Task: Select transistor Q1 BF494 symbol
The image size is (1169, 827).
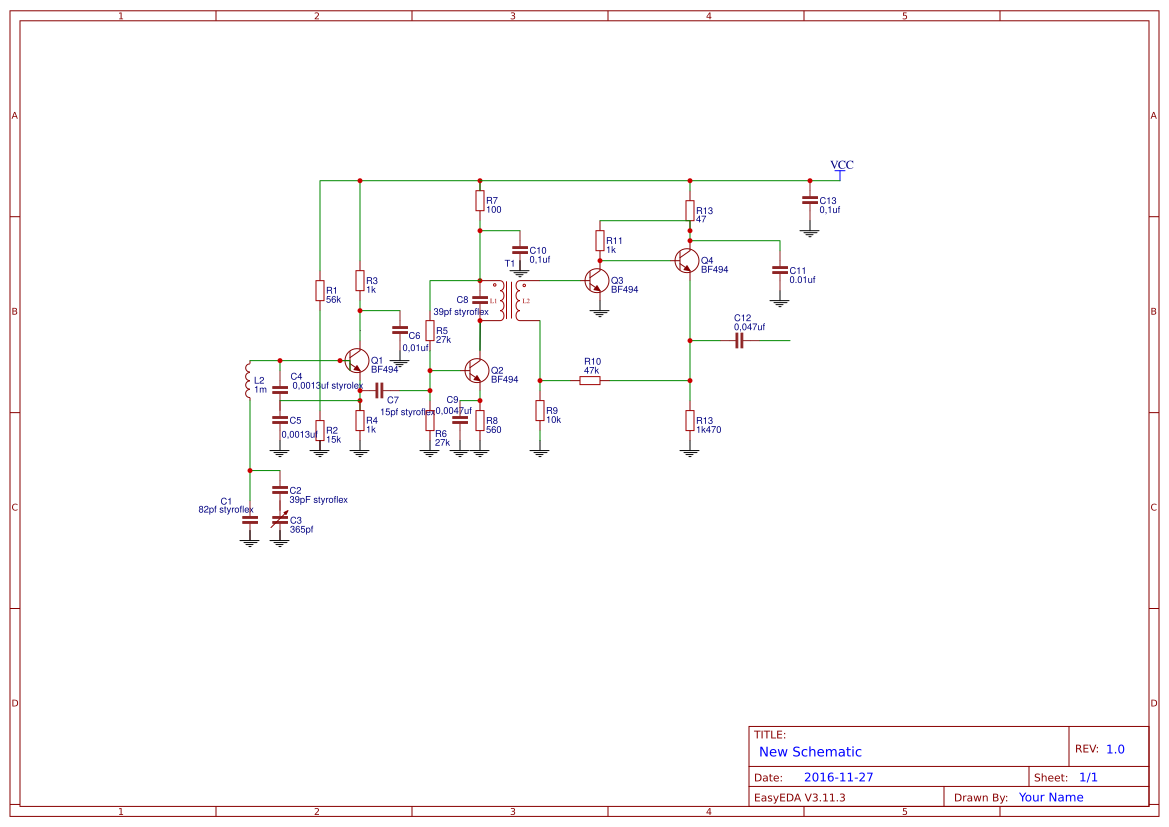Action: (x=357, y=361)
